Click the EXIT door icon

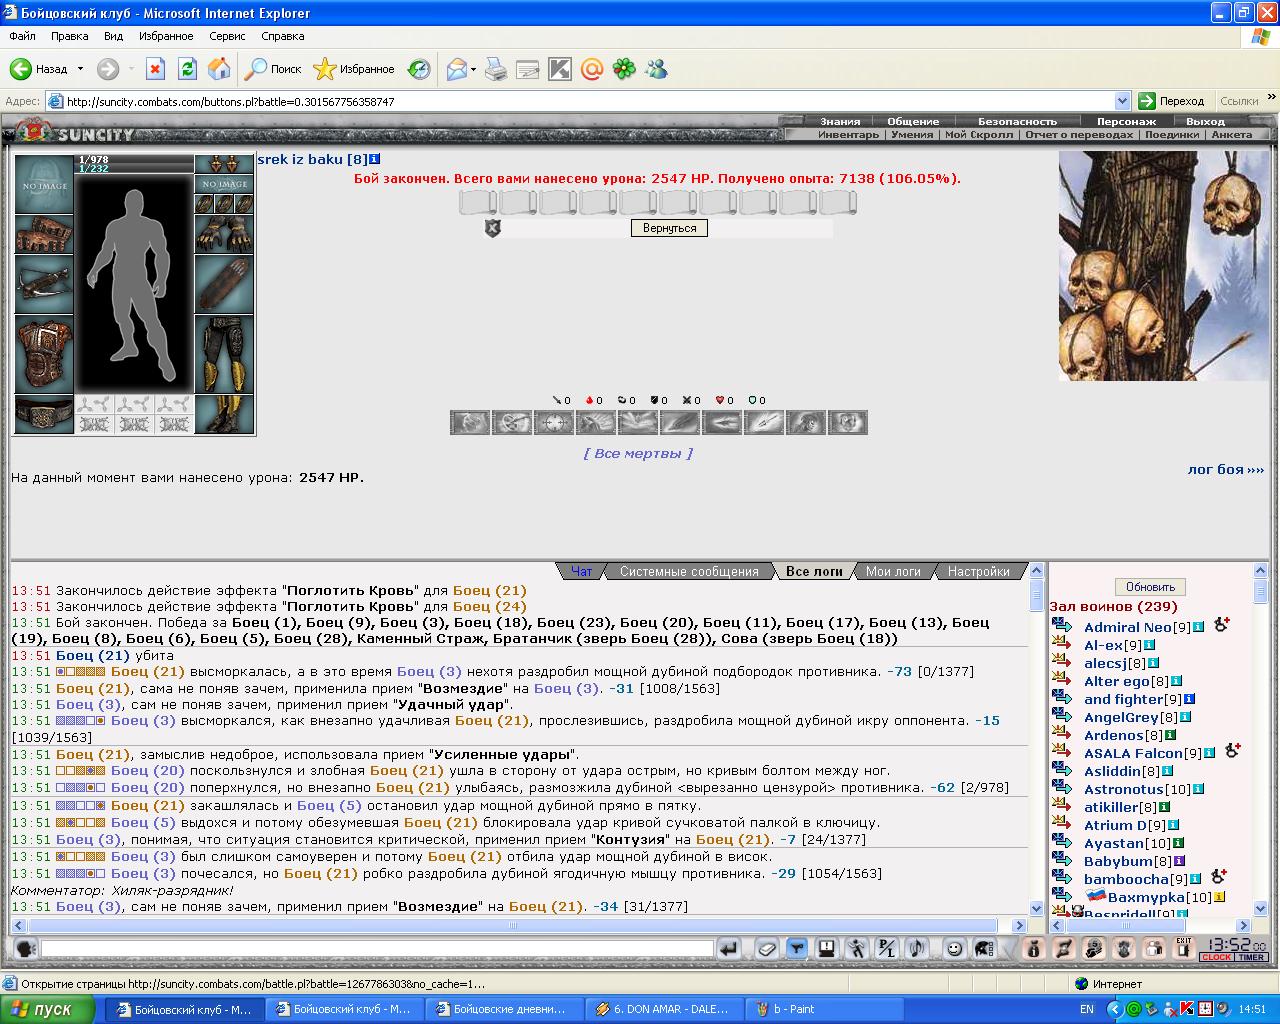(x=1184, y=948)
